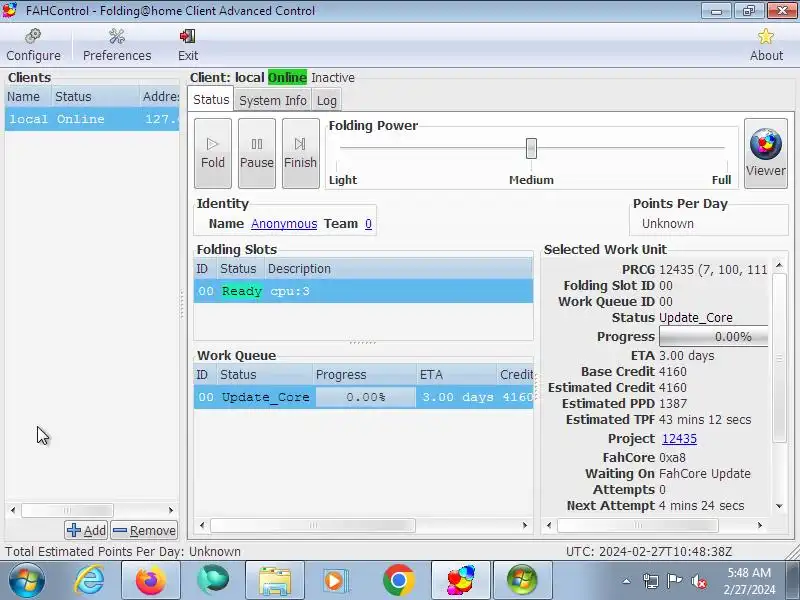Click Work Queue right scroll arrow
Screen dimensions: 800x600
525,525
